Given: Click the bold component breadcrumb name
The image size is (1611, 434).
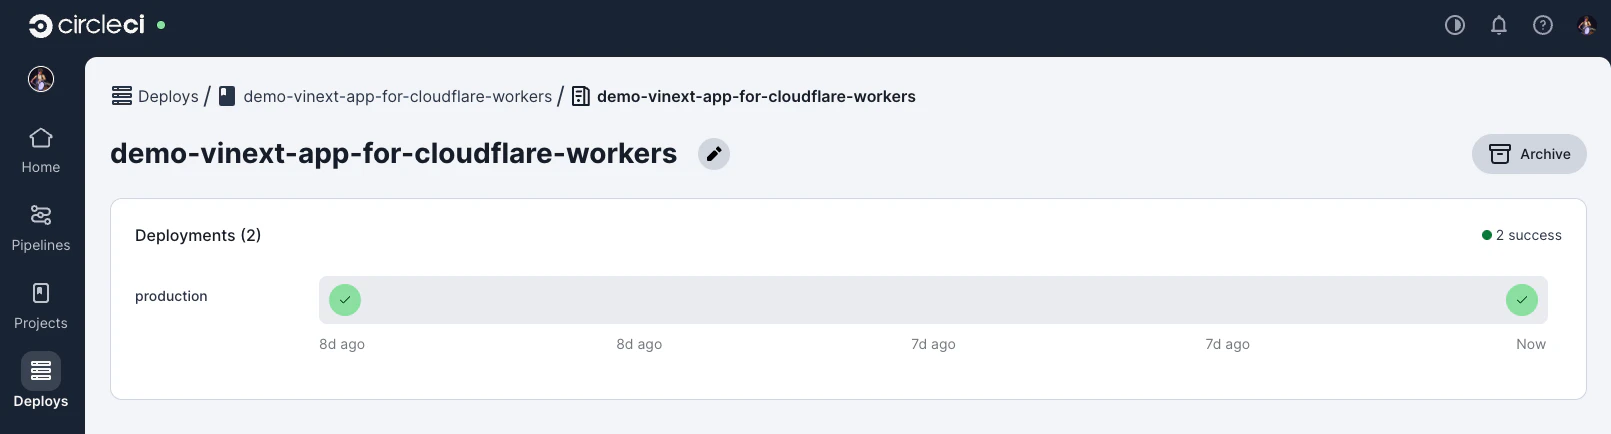Looking at the screenshot, I should click(756, 96).
